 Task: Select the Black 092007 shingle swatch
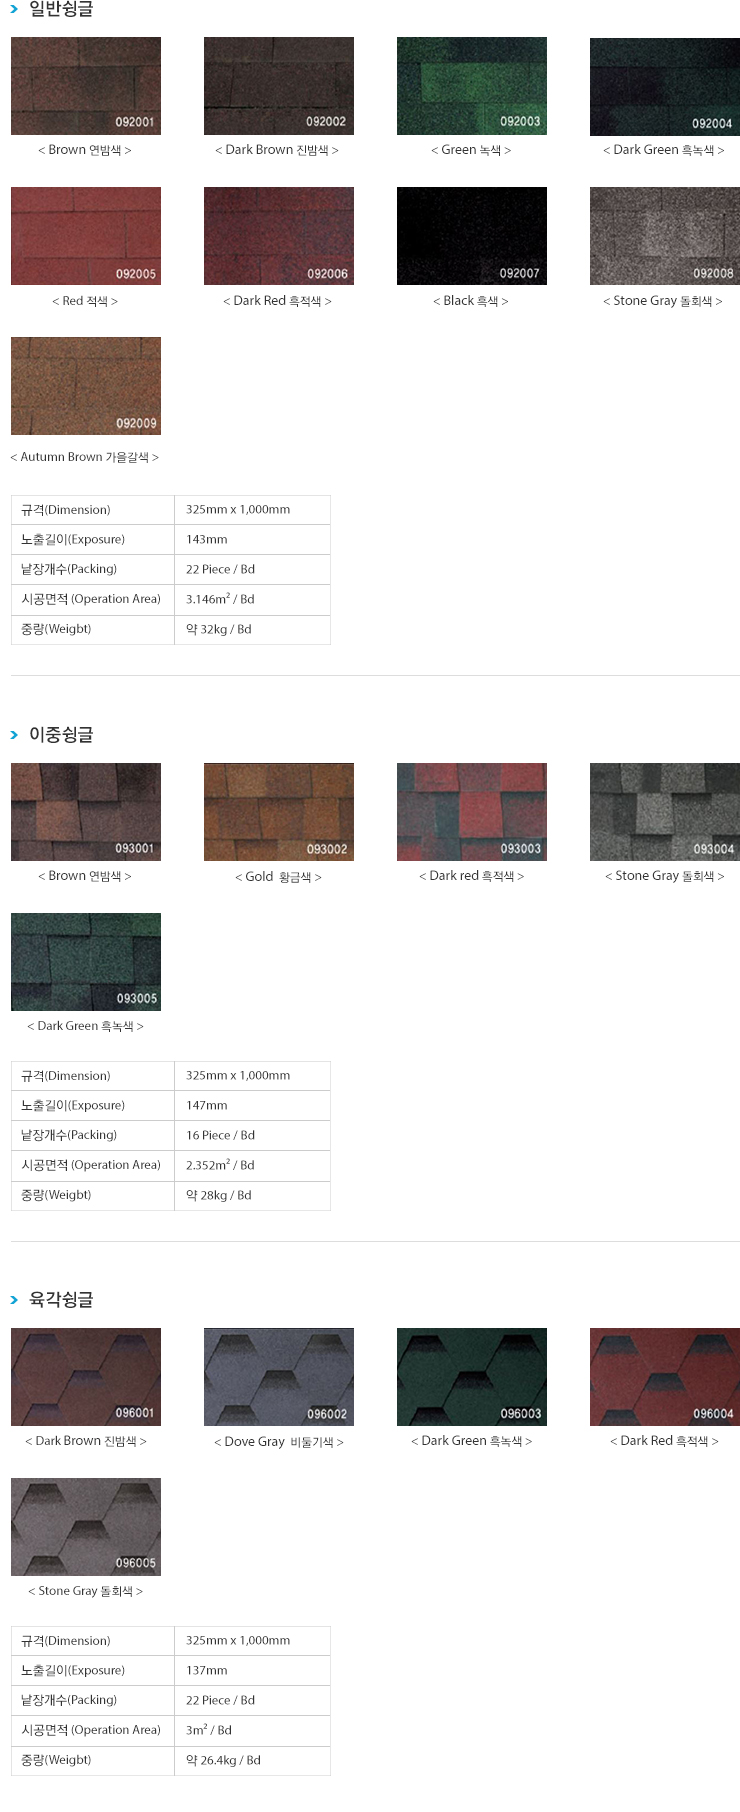[472, 236]
